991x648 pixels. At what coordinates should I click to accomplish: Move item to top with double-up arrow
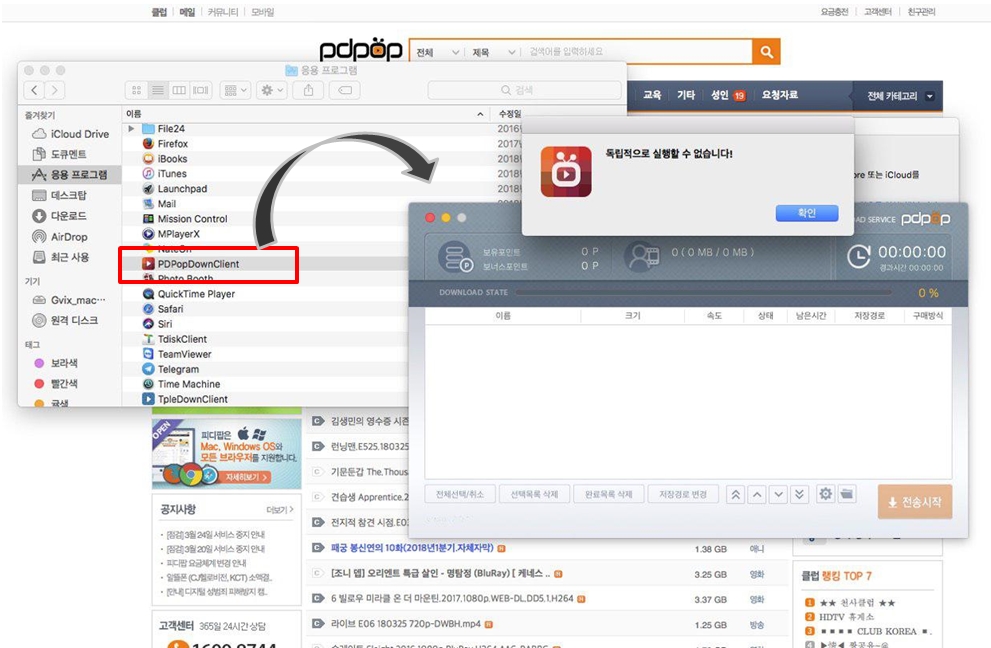coord(736,494)
